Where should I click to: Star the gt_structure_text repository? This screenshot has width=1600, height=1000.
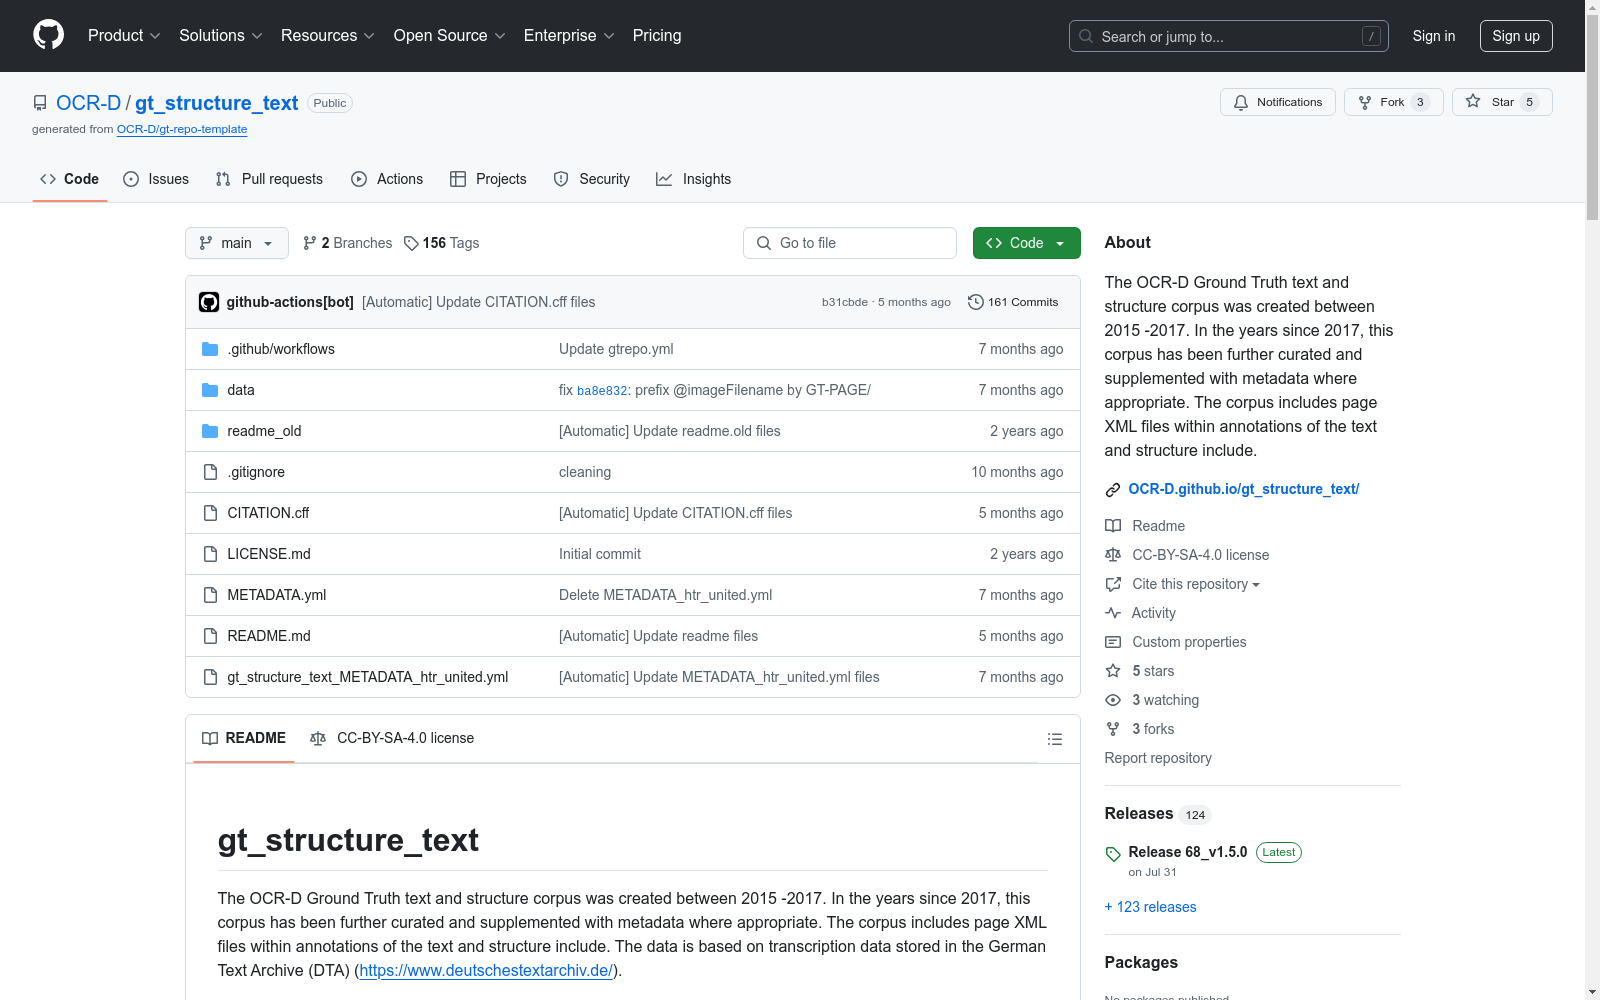[1502, 102]
